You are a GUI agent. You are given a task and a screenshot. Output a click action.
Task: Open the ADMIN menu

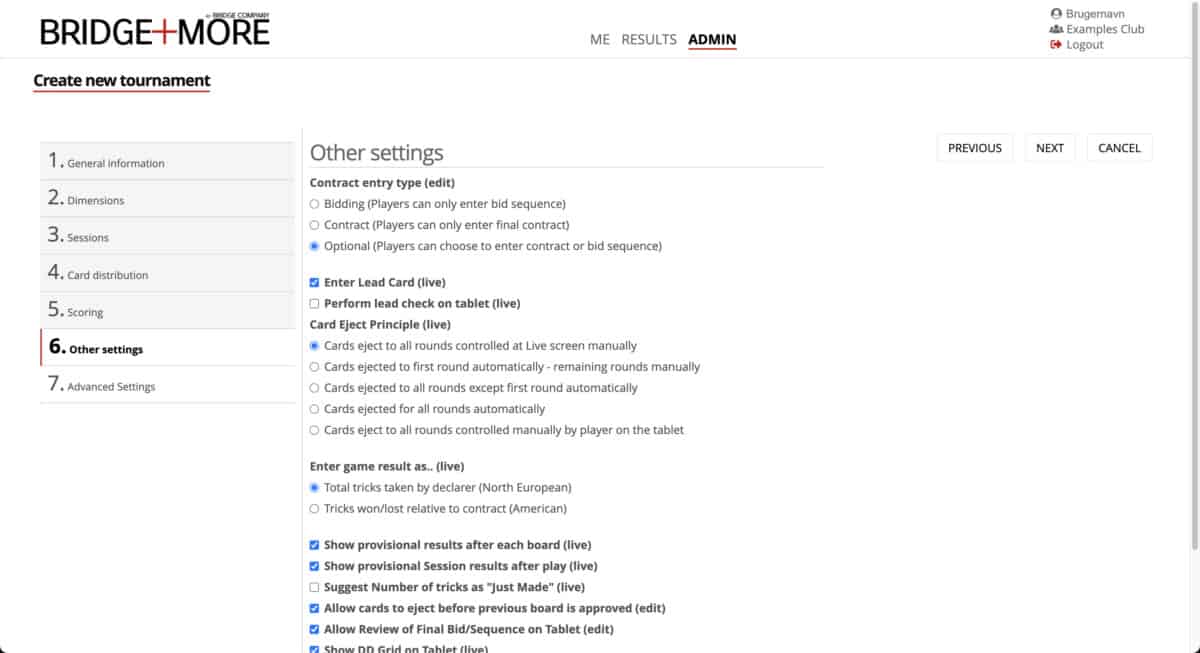click(712, 40)
